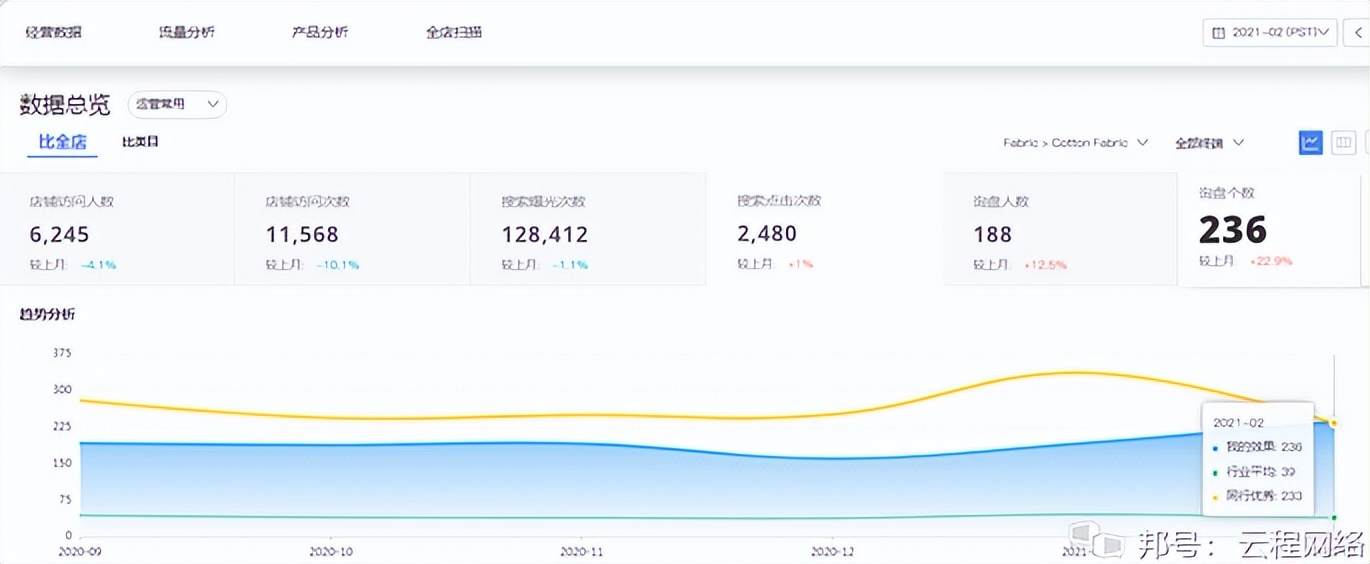The width and height of the screenshot is (1370, 564).
Task: Open the 流量分析 tab
Action: click(x=186, y=32)
